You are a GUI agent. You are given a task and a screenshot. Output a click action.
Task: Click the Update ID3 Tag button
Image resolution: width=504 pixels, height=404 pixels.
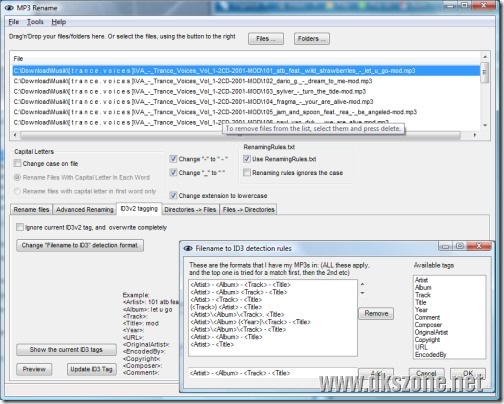pyautogui.click(x=91, y=369)
